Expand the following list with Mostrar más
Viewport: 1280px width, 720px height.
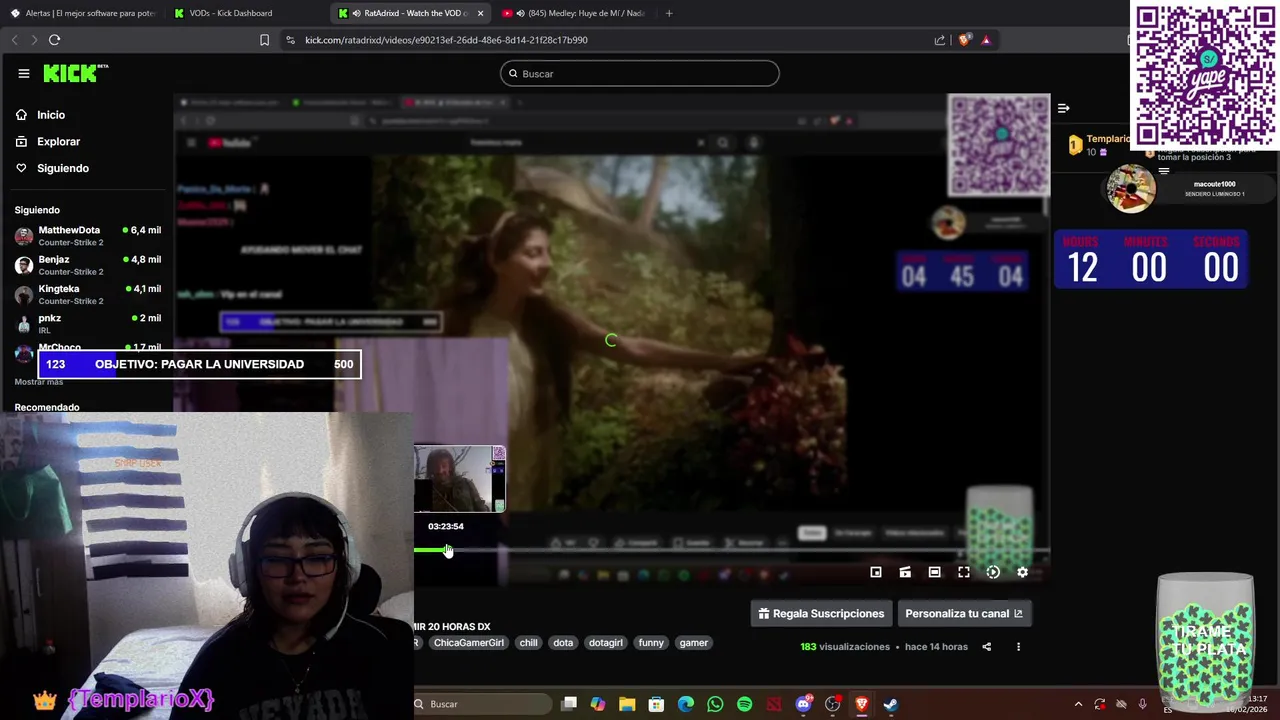tap(39, 382)
